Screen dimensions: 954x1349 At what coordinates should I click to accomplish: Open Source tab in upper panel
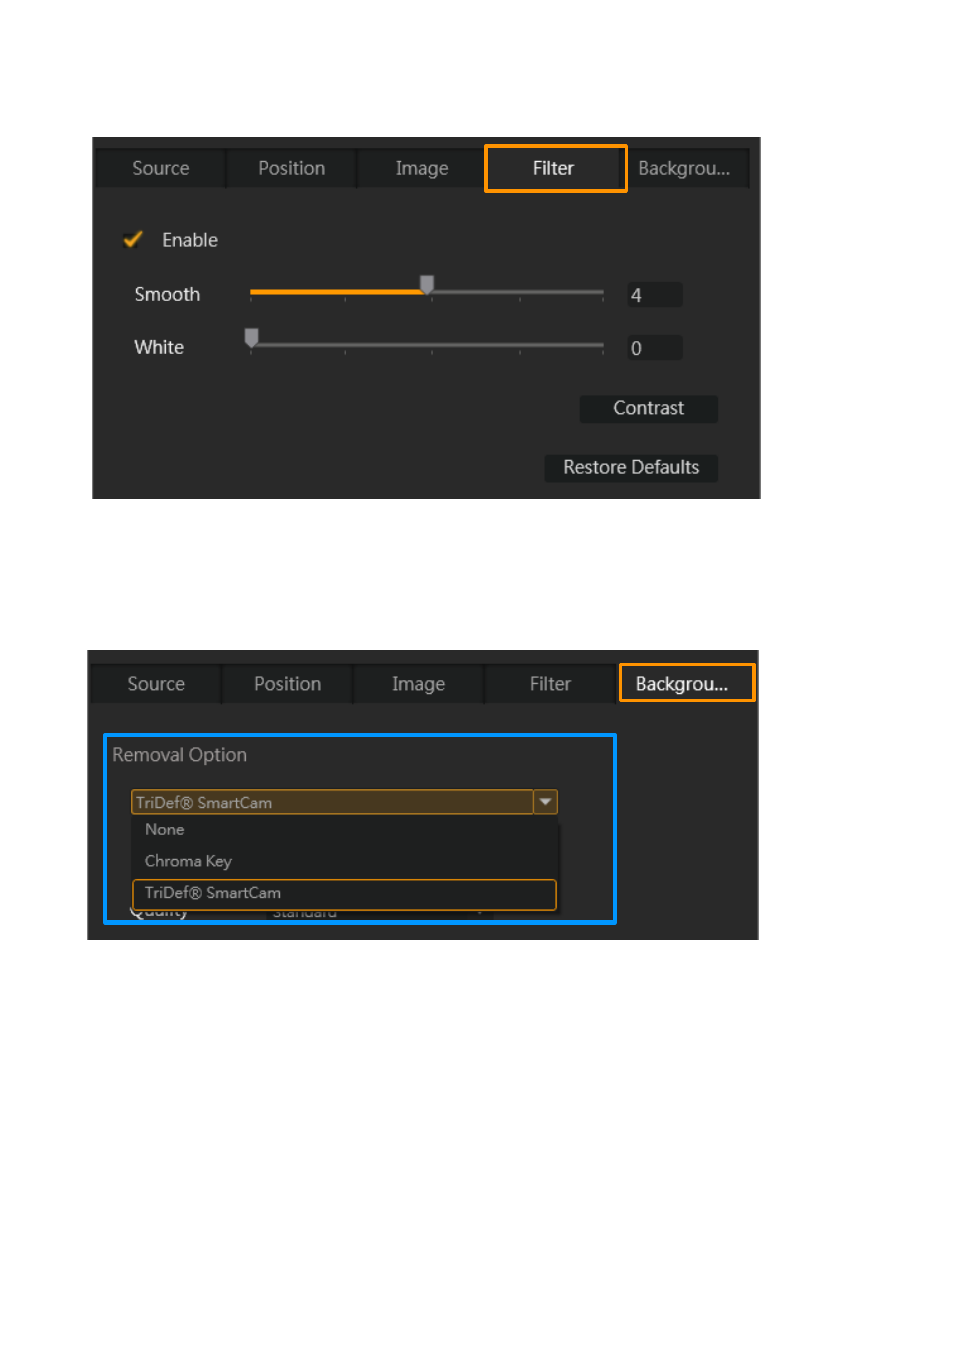pyautogui.click(x=160, y=168)
